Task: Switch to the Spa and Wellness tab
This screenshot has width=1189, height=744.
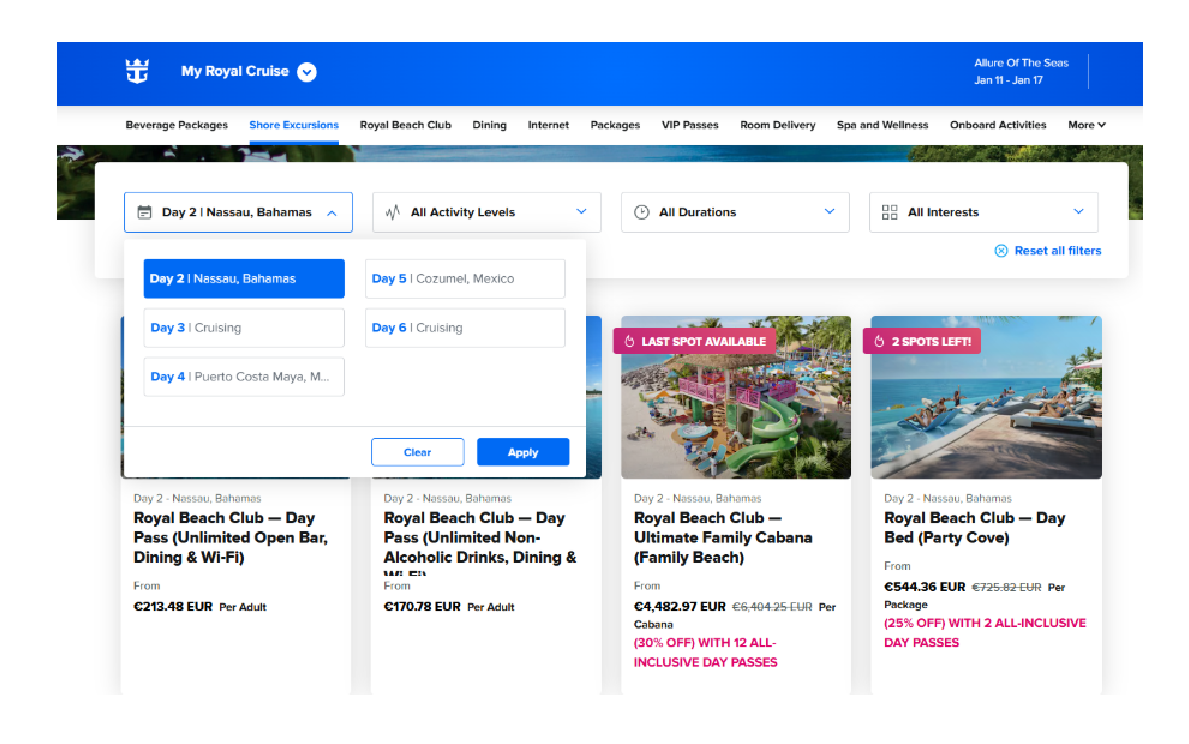Action: (x=882, y=125)
